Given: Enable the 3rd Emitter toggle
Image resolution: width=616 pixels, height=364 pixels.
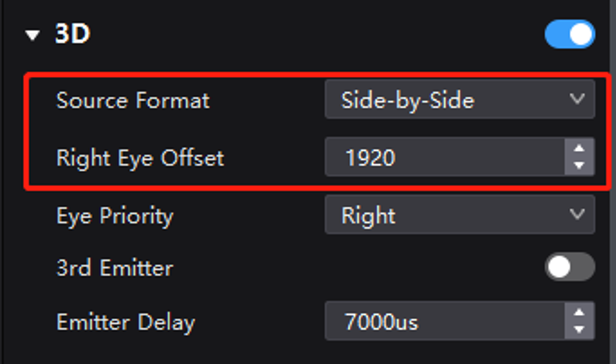Looking at the screenshot, I should point(570,267).
